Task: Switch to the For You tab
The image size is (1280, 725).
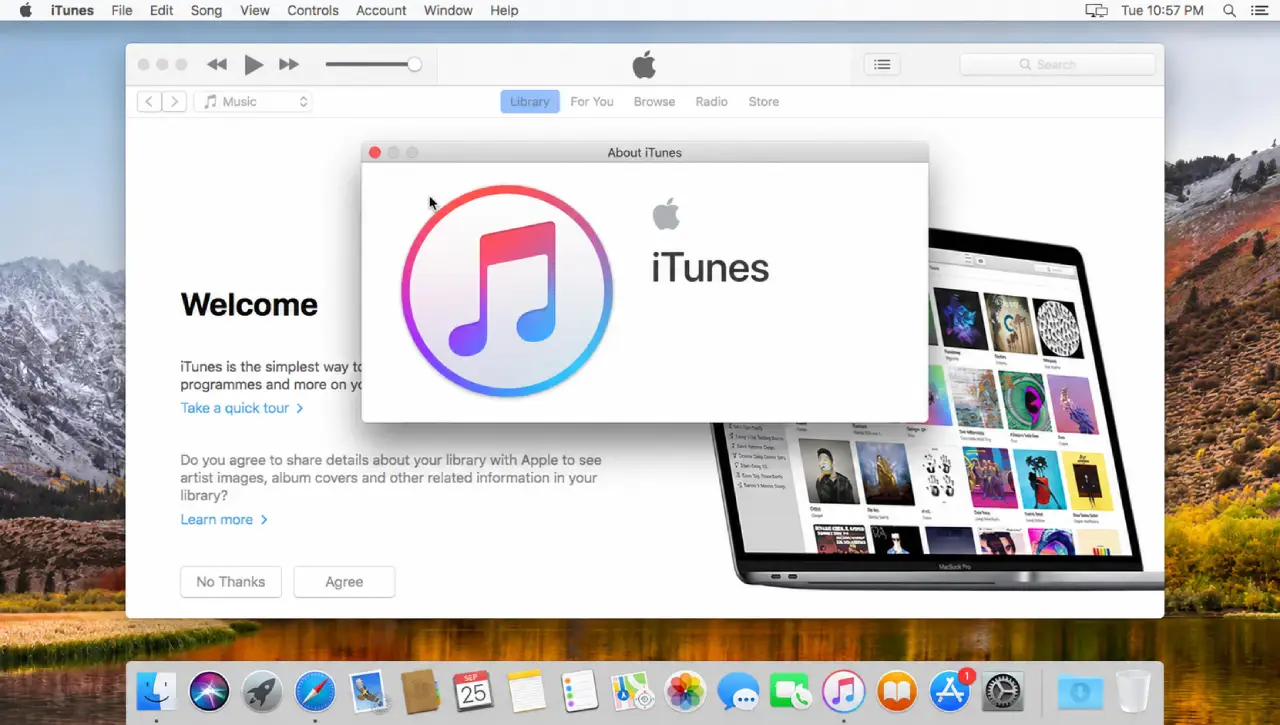Action: (592, 101)
